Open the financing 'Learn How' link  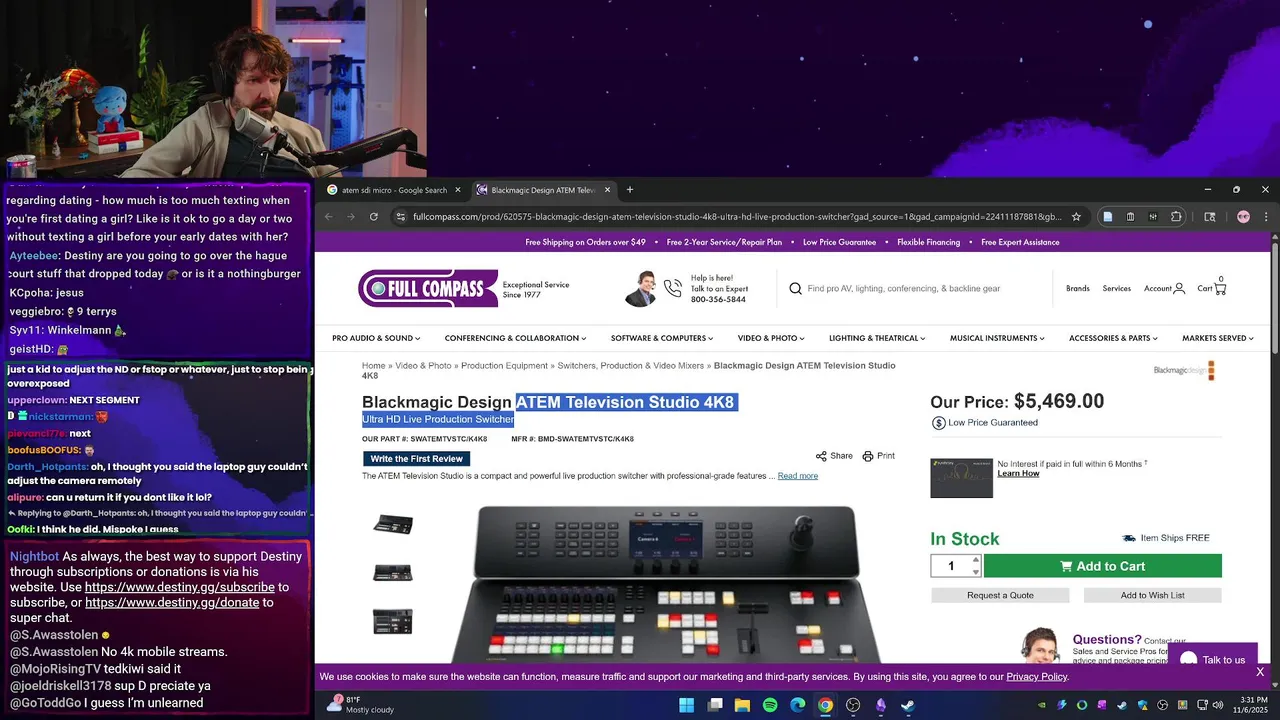(1018, 473)
